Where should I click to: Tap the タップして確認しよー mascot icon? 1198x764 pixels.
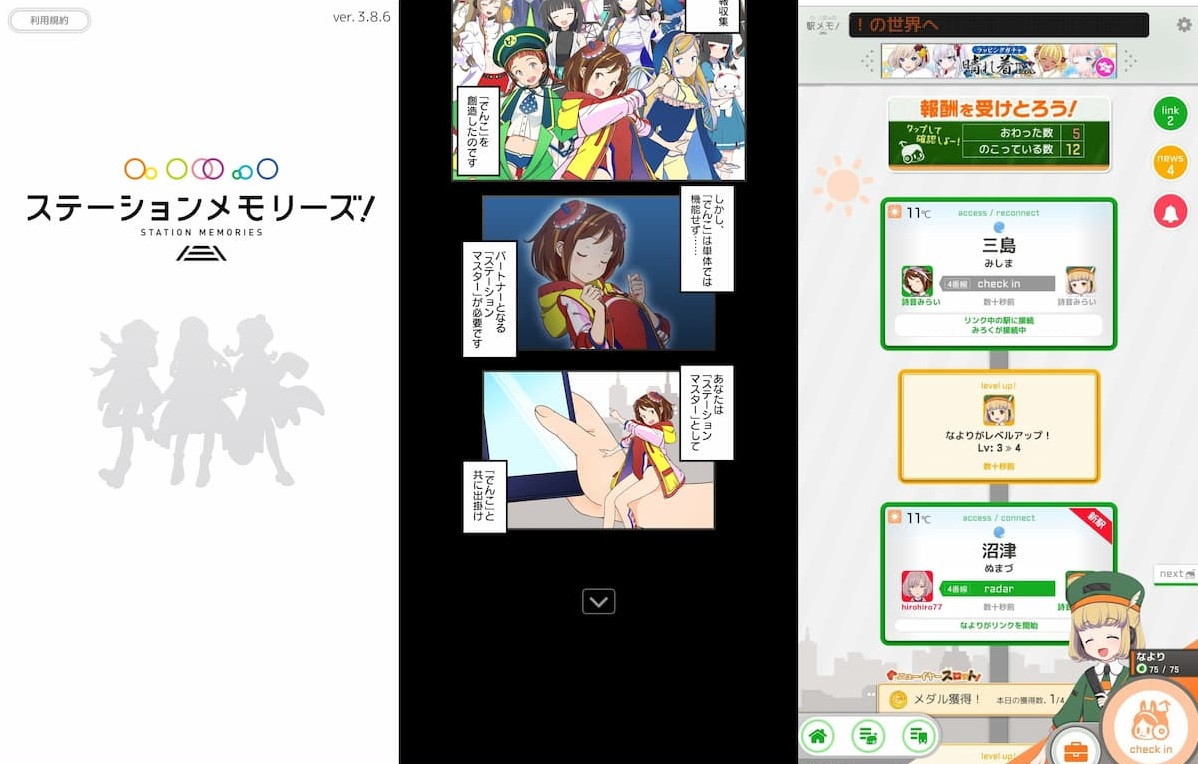[x=912, y=154]
